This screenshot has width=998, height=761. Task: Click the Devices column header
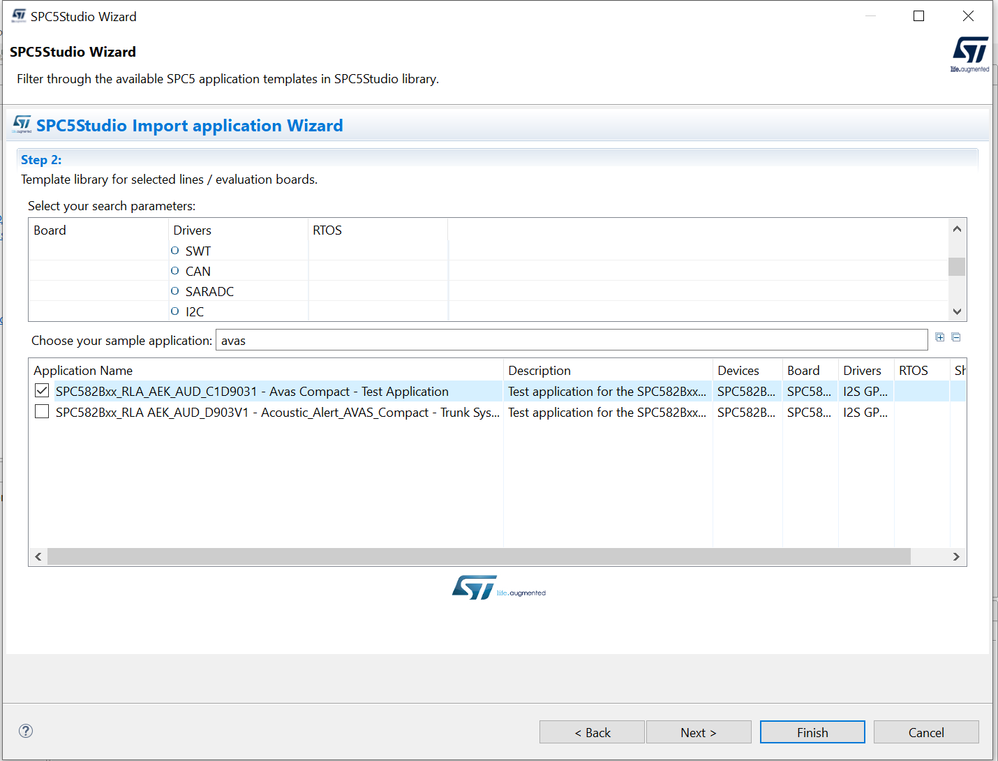point(747,370)
